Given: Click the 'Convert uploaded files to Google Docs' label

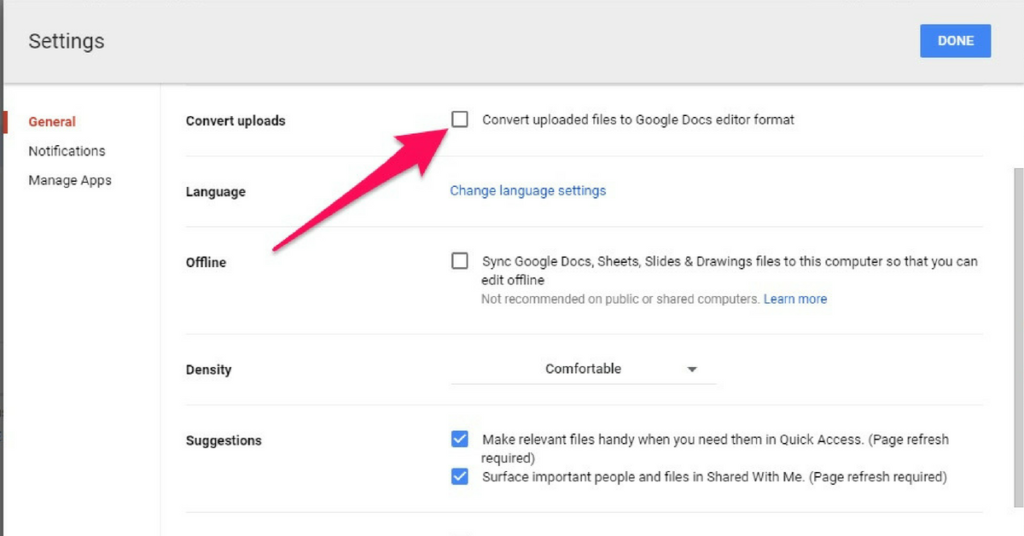Looking at the screenshot, I should [638, 119].
